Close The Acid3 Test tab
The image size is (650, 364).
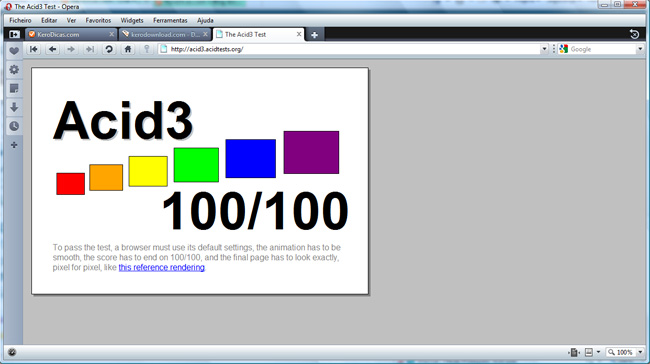[x=299, y=34]
